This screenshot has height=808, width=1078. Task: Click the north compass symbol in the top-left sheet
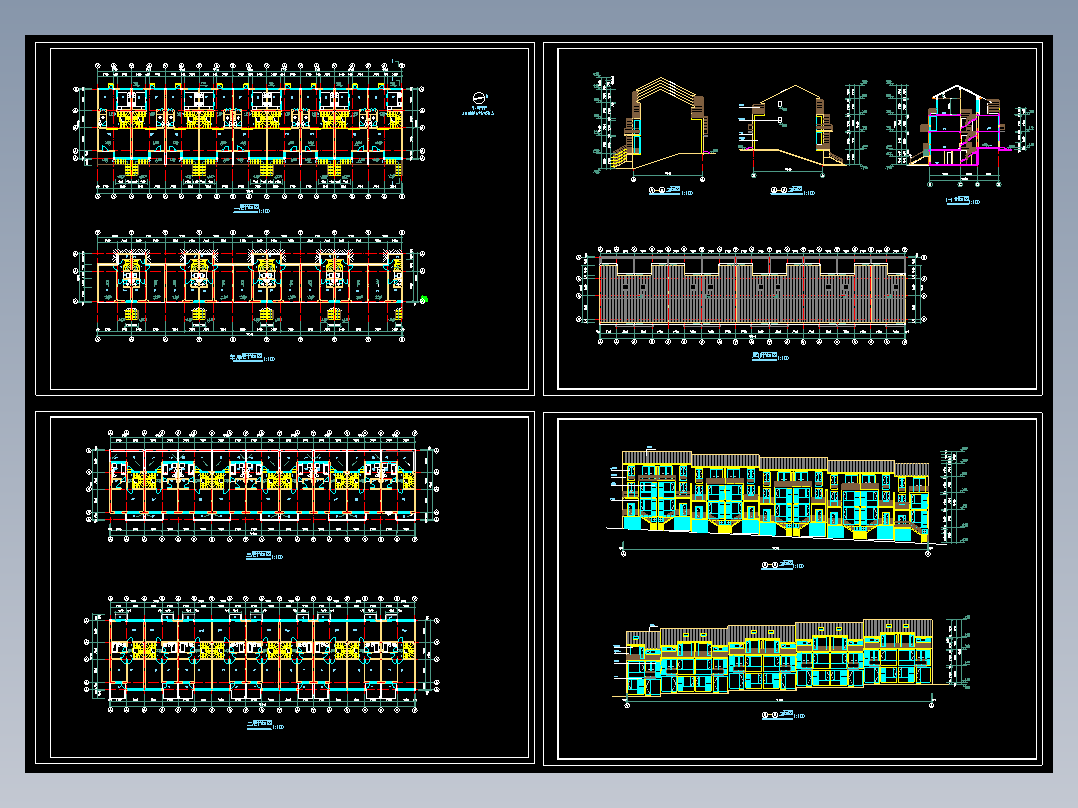pos(480,98)
